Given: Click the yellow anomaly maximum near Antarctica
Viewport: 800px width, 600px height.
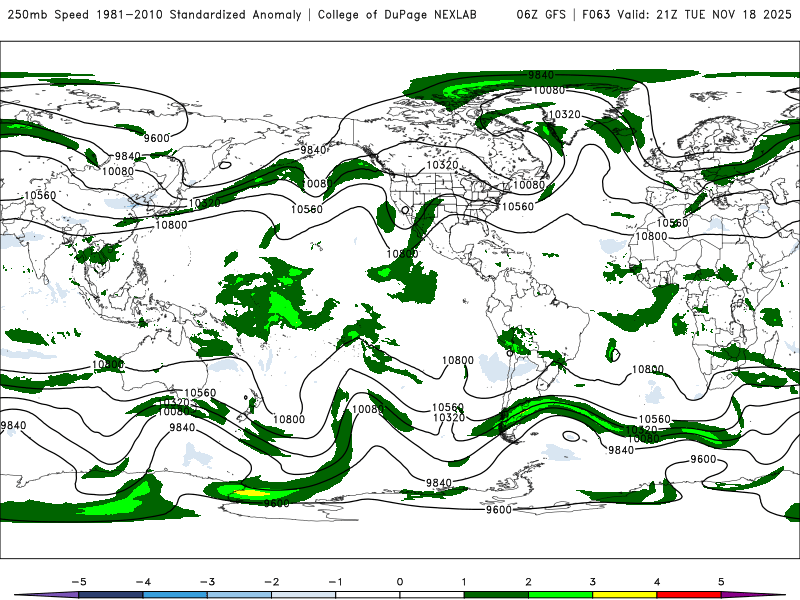Looking at the screenshot, I should tap(252, 493).
